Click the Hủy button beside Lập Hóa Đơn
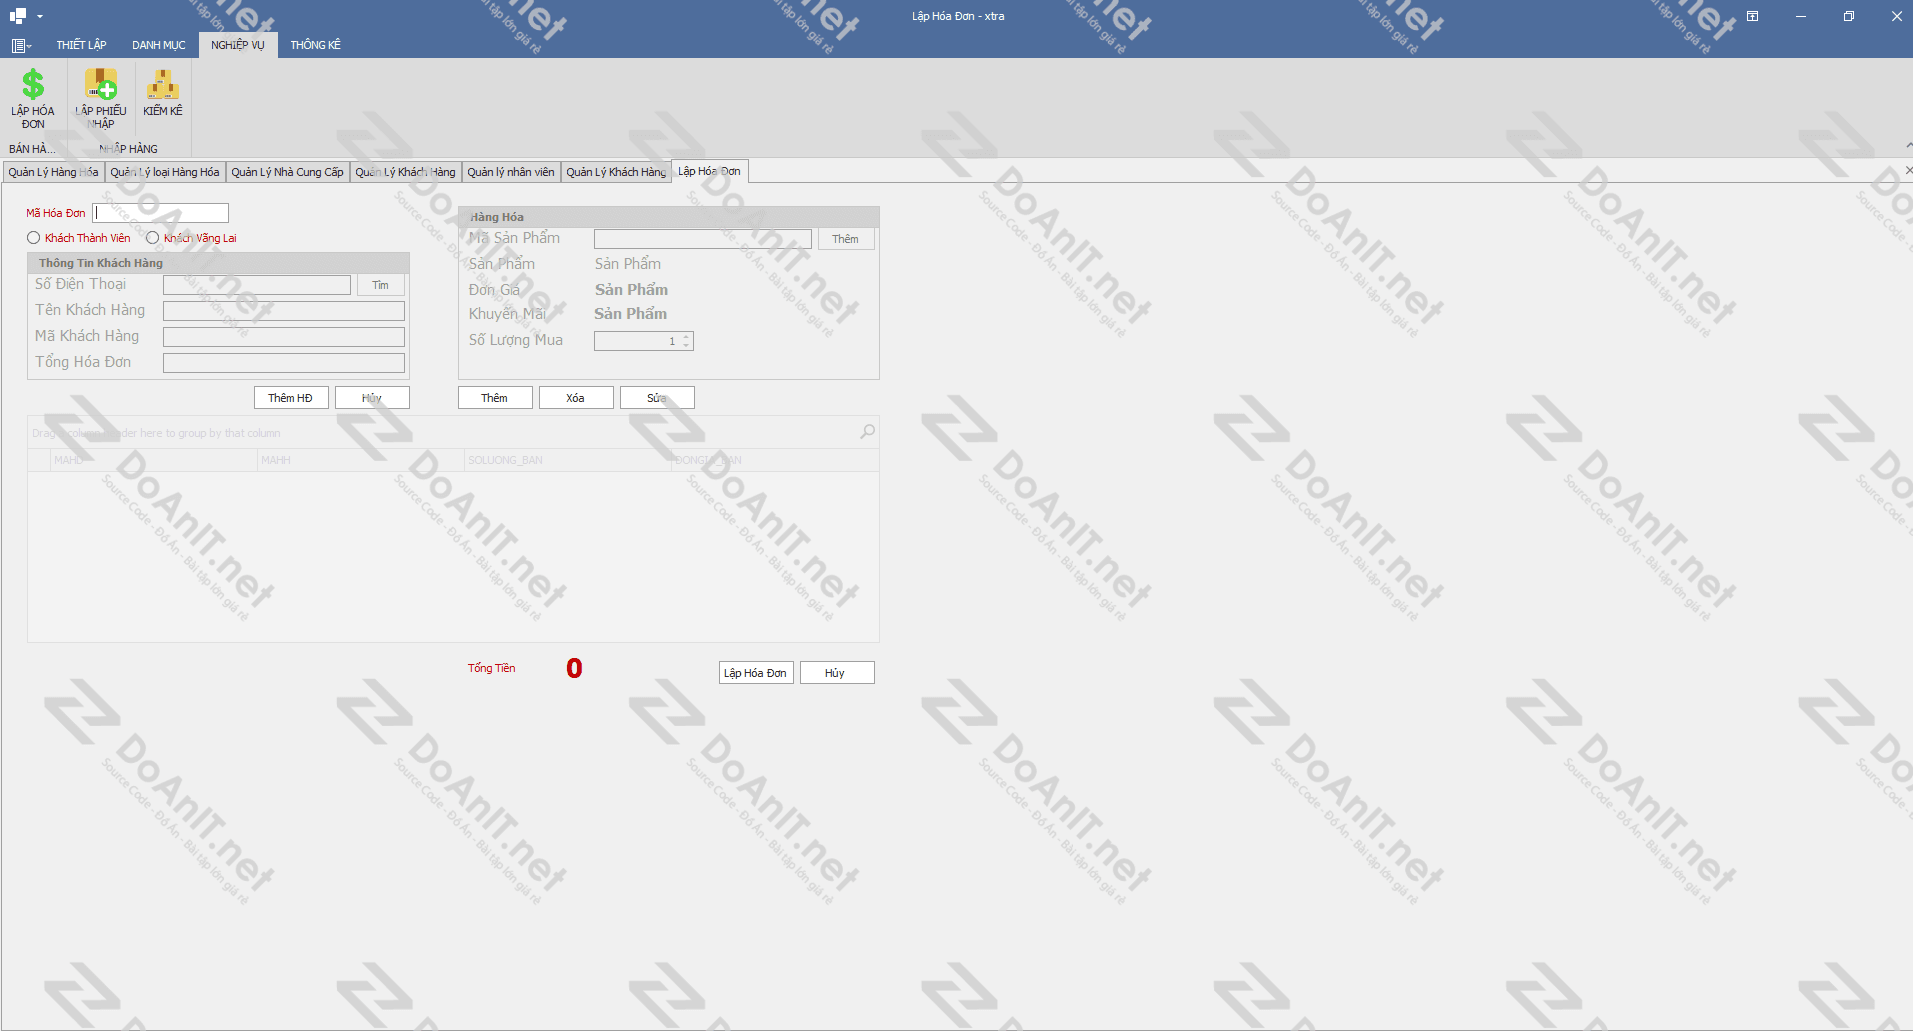1913x1031 pixels. point(837,673)
